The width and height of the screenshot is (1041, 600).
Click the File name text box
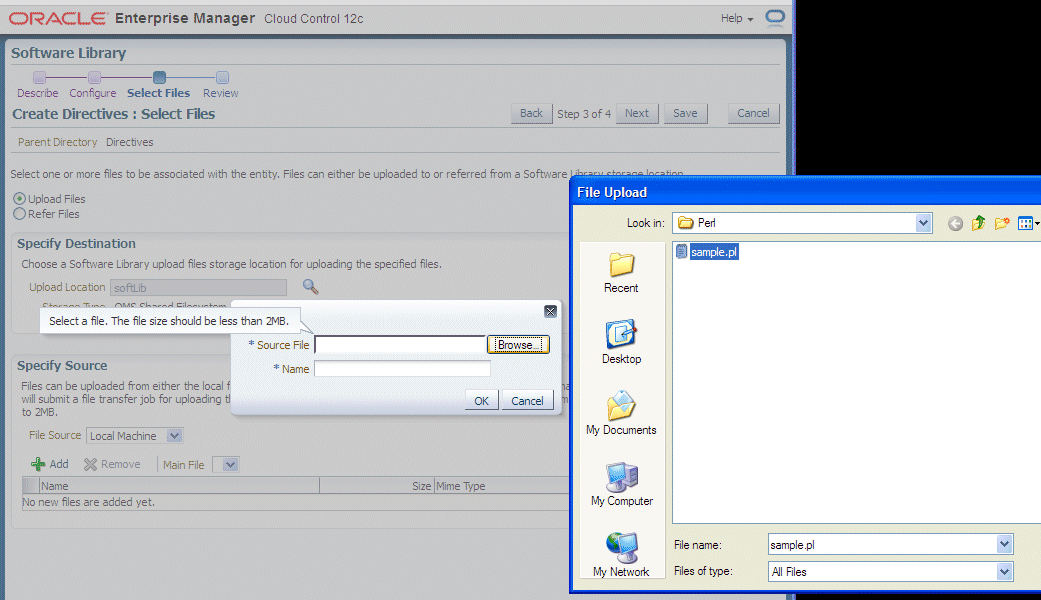[x=882, y=544]
